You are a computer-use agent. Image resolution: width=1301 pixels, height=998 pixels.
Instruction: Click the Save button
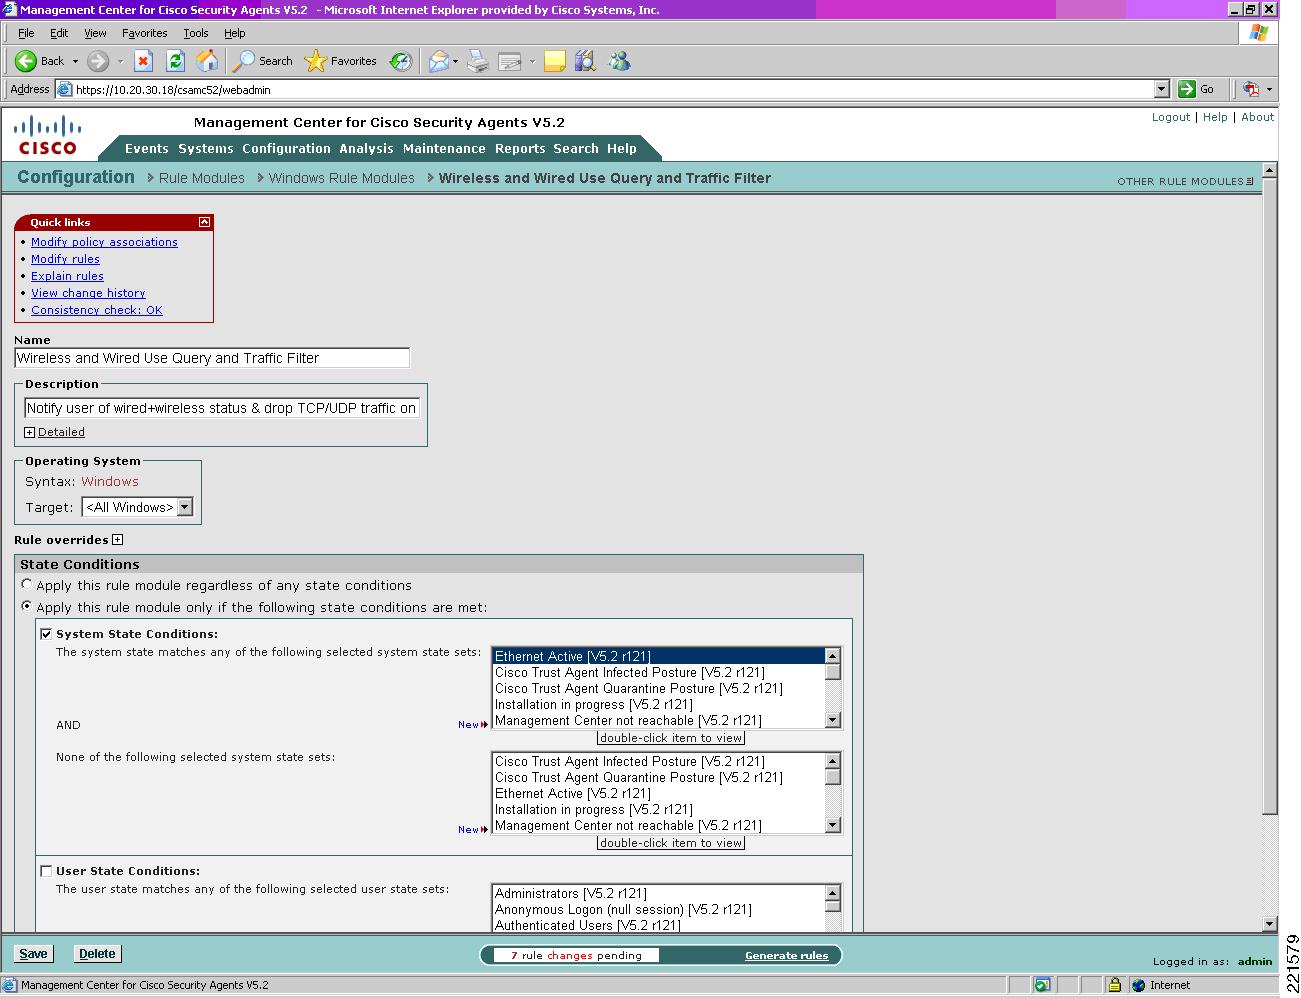coord(33,954)
